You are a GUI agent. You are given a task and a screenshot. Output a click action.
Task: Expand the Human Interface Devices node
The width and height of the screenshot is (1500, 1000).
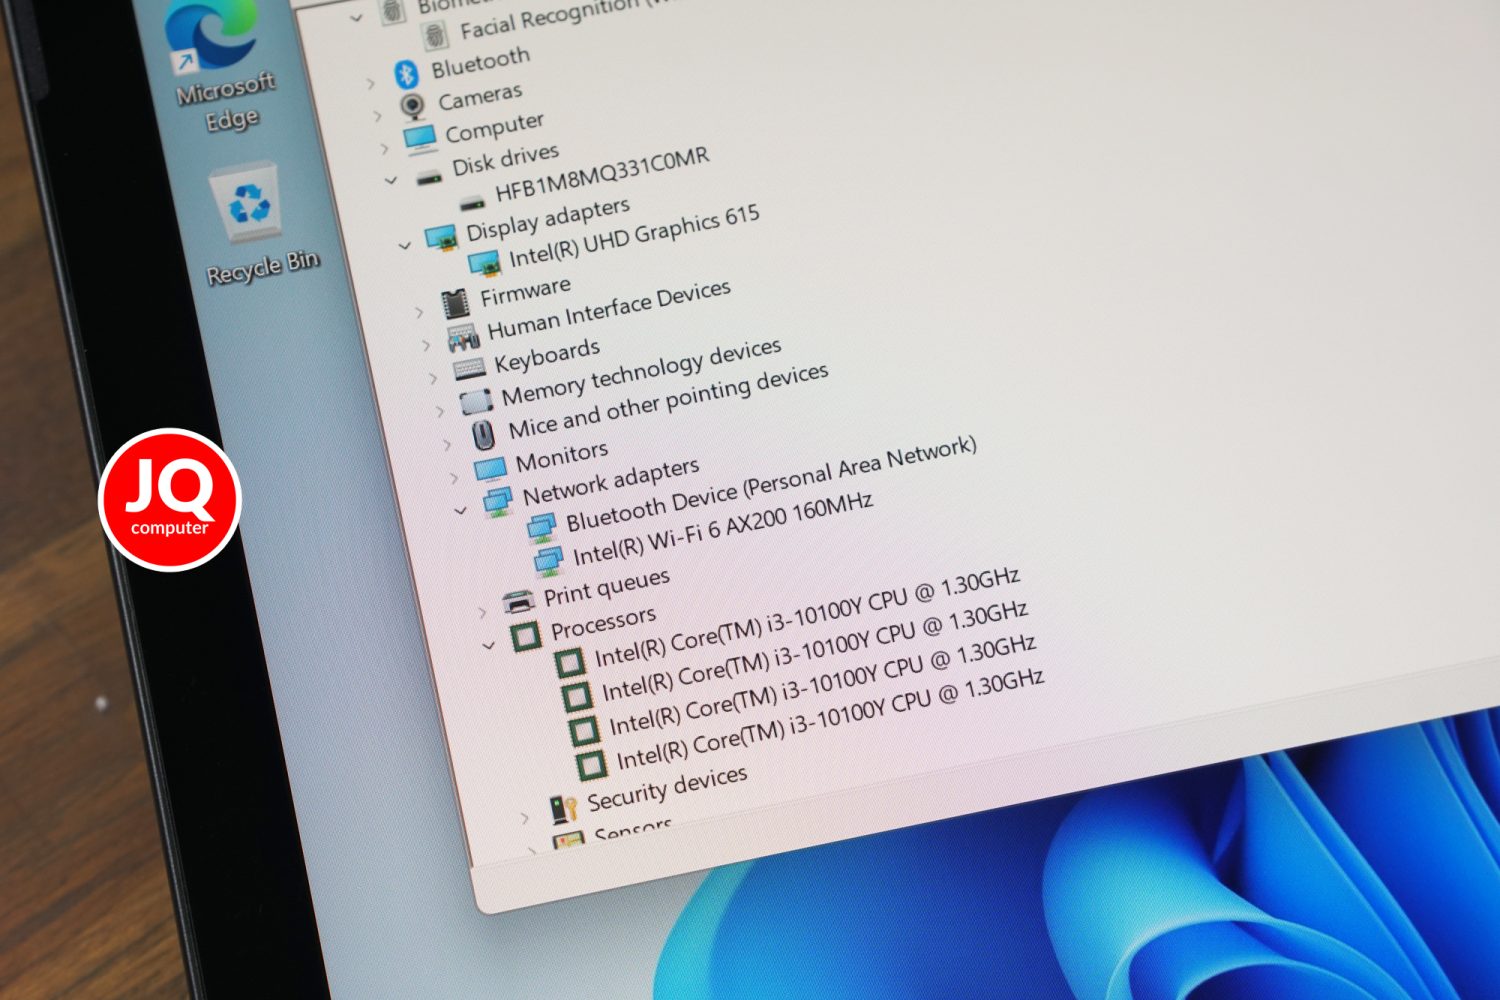point(427,346)
